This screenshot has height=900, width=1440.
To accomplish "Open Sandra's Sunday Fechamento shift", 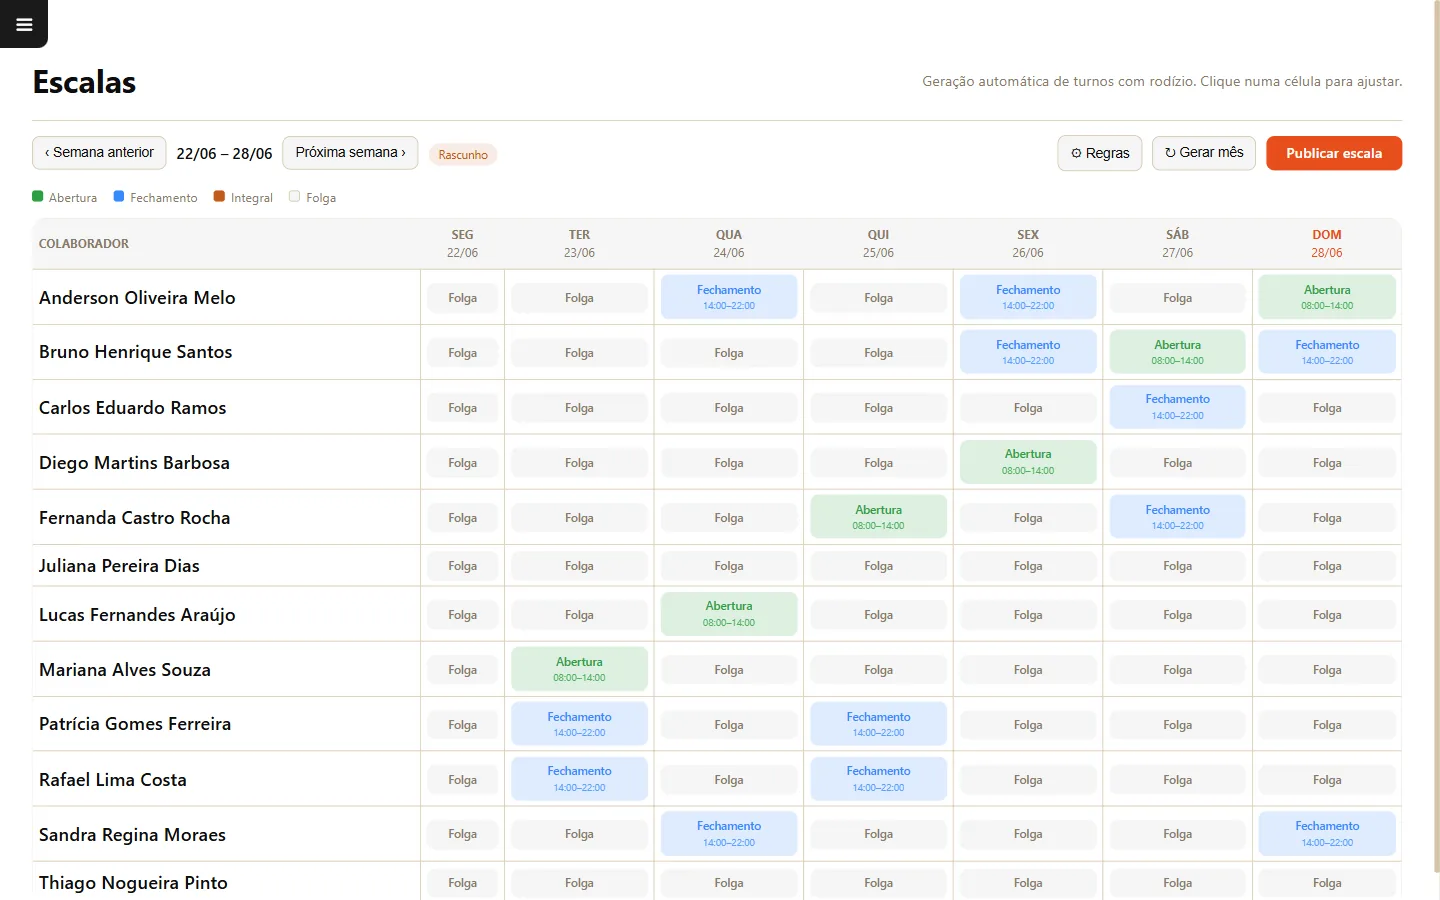I will [x=1327, y=834].
